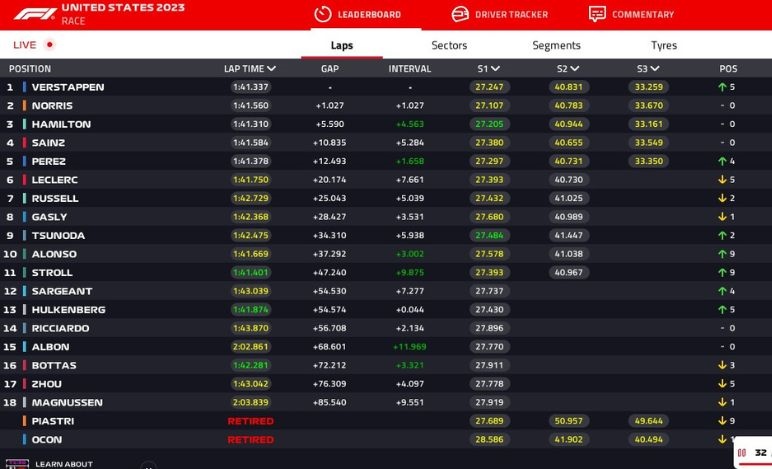This screenshot has width=772, height=469.
Task: Click the red LIVE indicator dot
Action: click(x=50, y=45)
